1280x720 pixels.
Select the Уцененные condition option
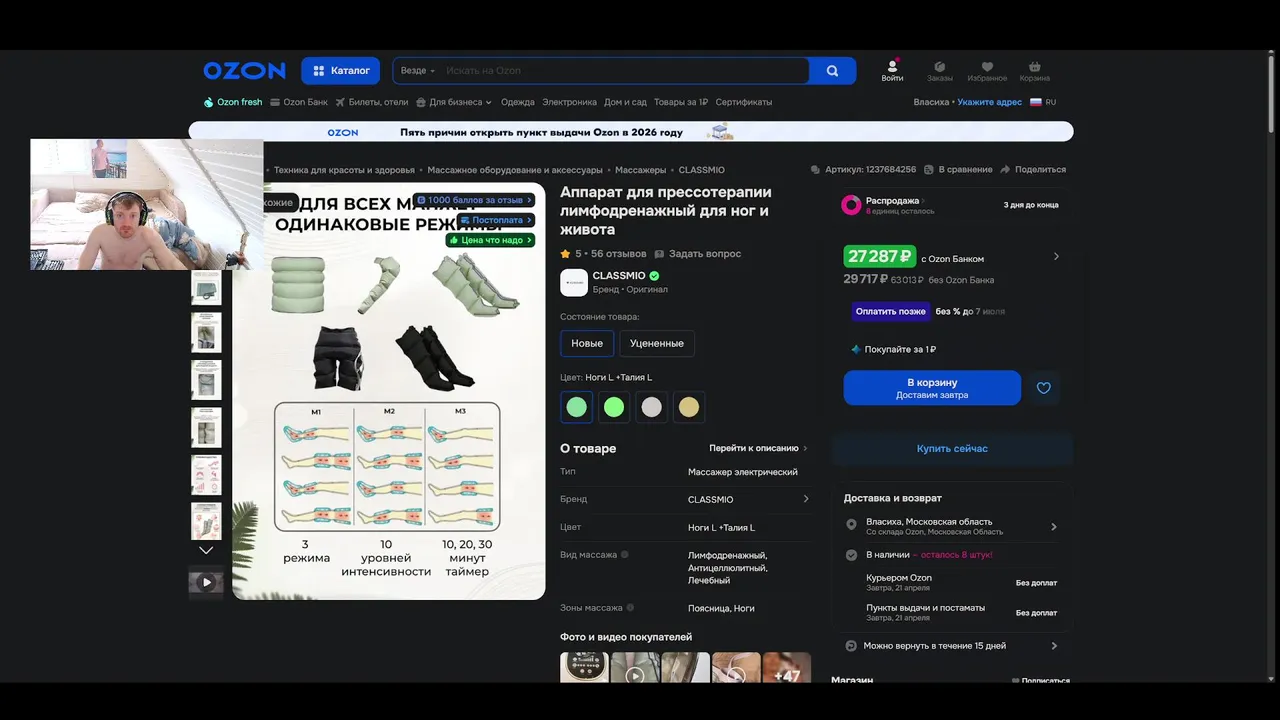(x=657, y=343)
